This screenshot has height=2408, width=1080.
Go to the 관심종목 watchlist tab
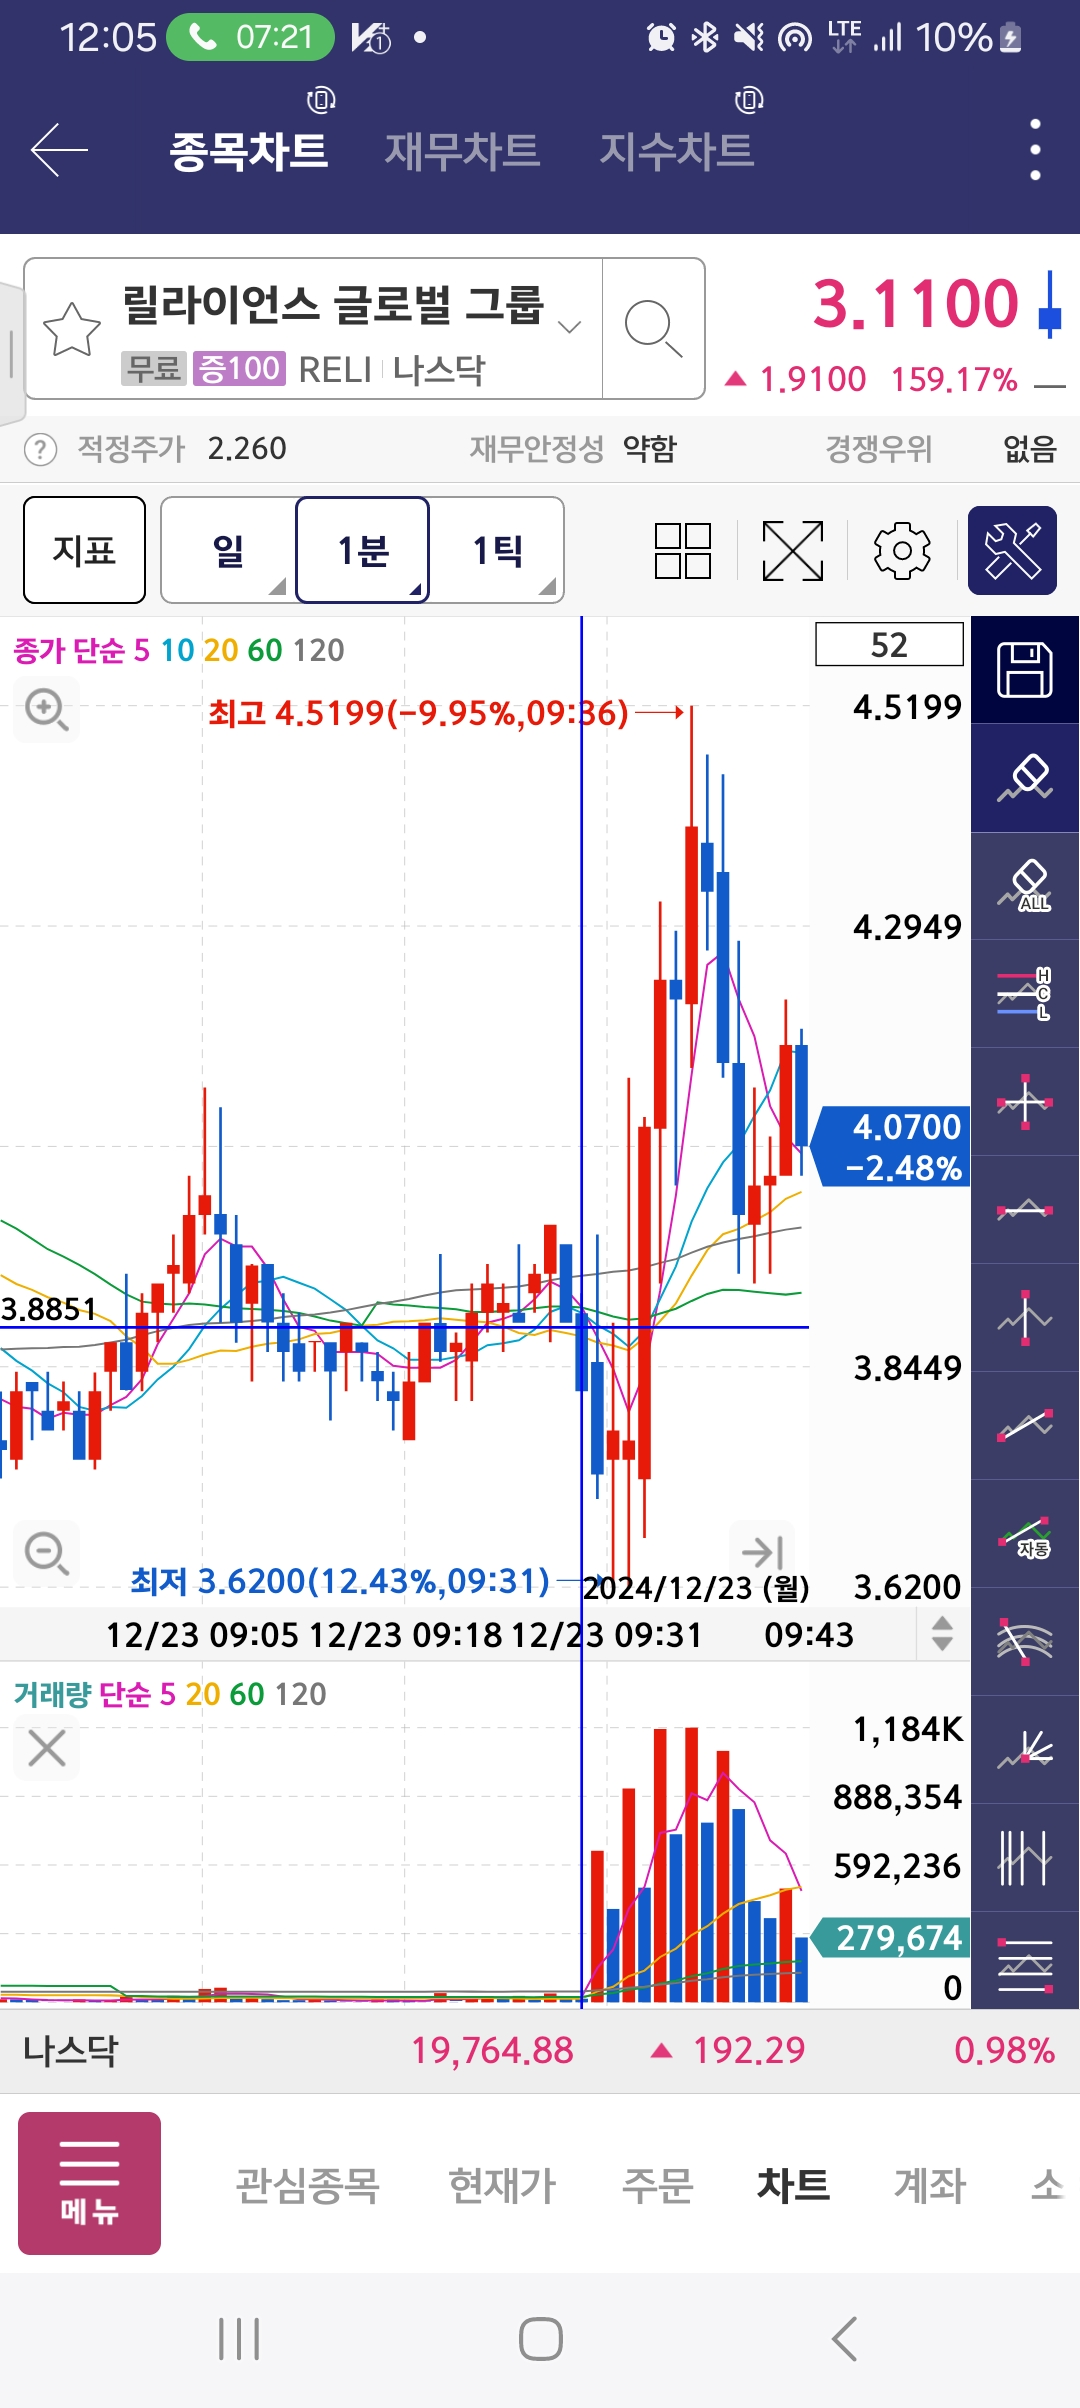click(307, 2185)
